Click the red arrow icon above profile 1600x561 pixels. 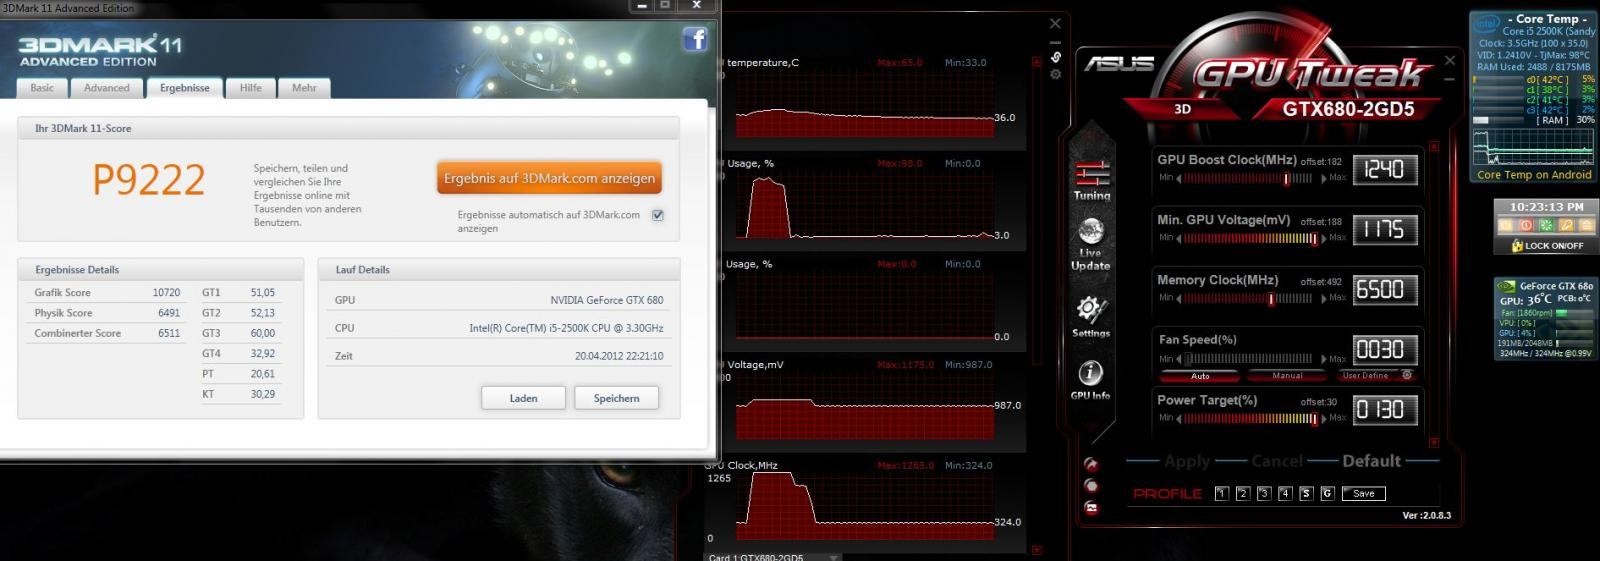click(x=1091, y=465)
